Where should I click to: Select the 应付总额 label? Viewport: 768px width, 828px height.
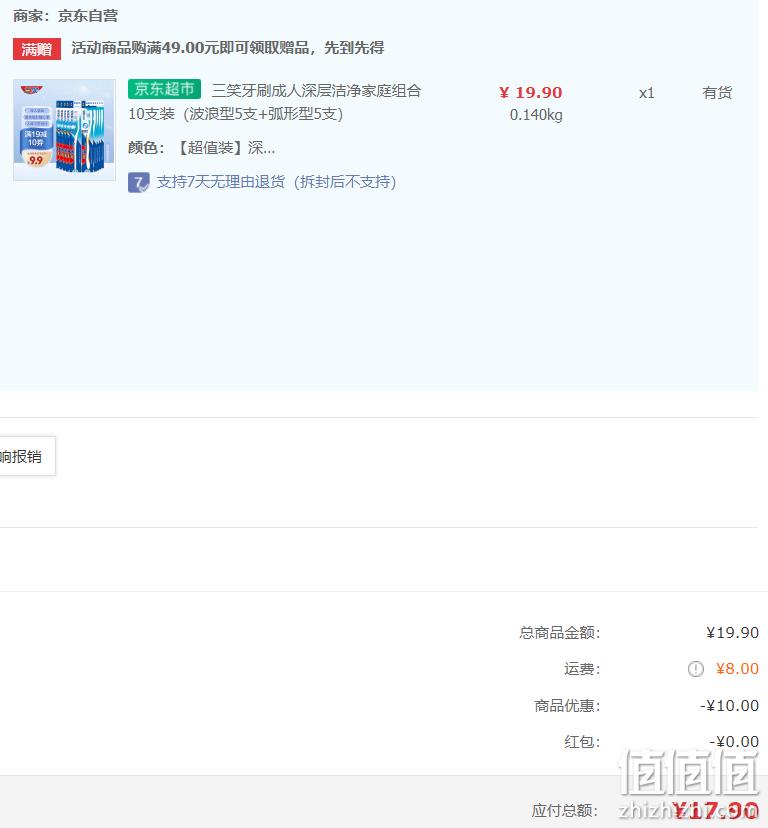tap(565, 811)
